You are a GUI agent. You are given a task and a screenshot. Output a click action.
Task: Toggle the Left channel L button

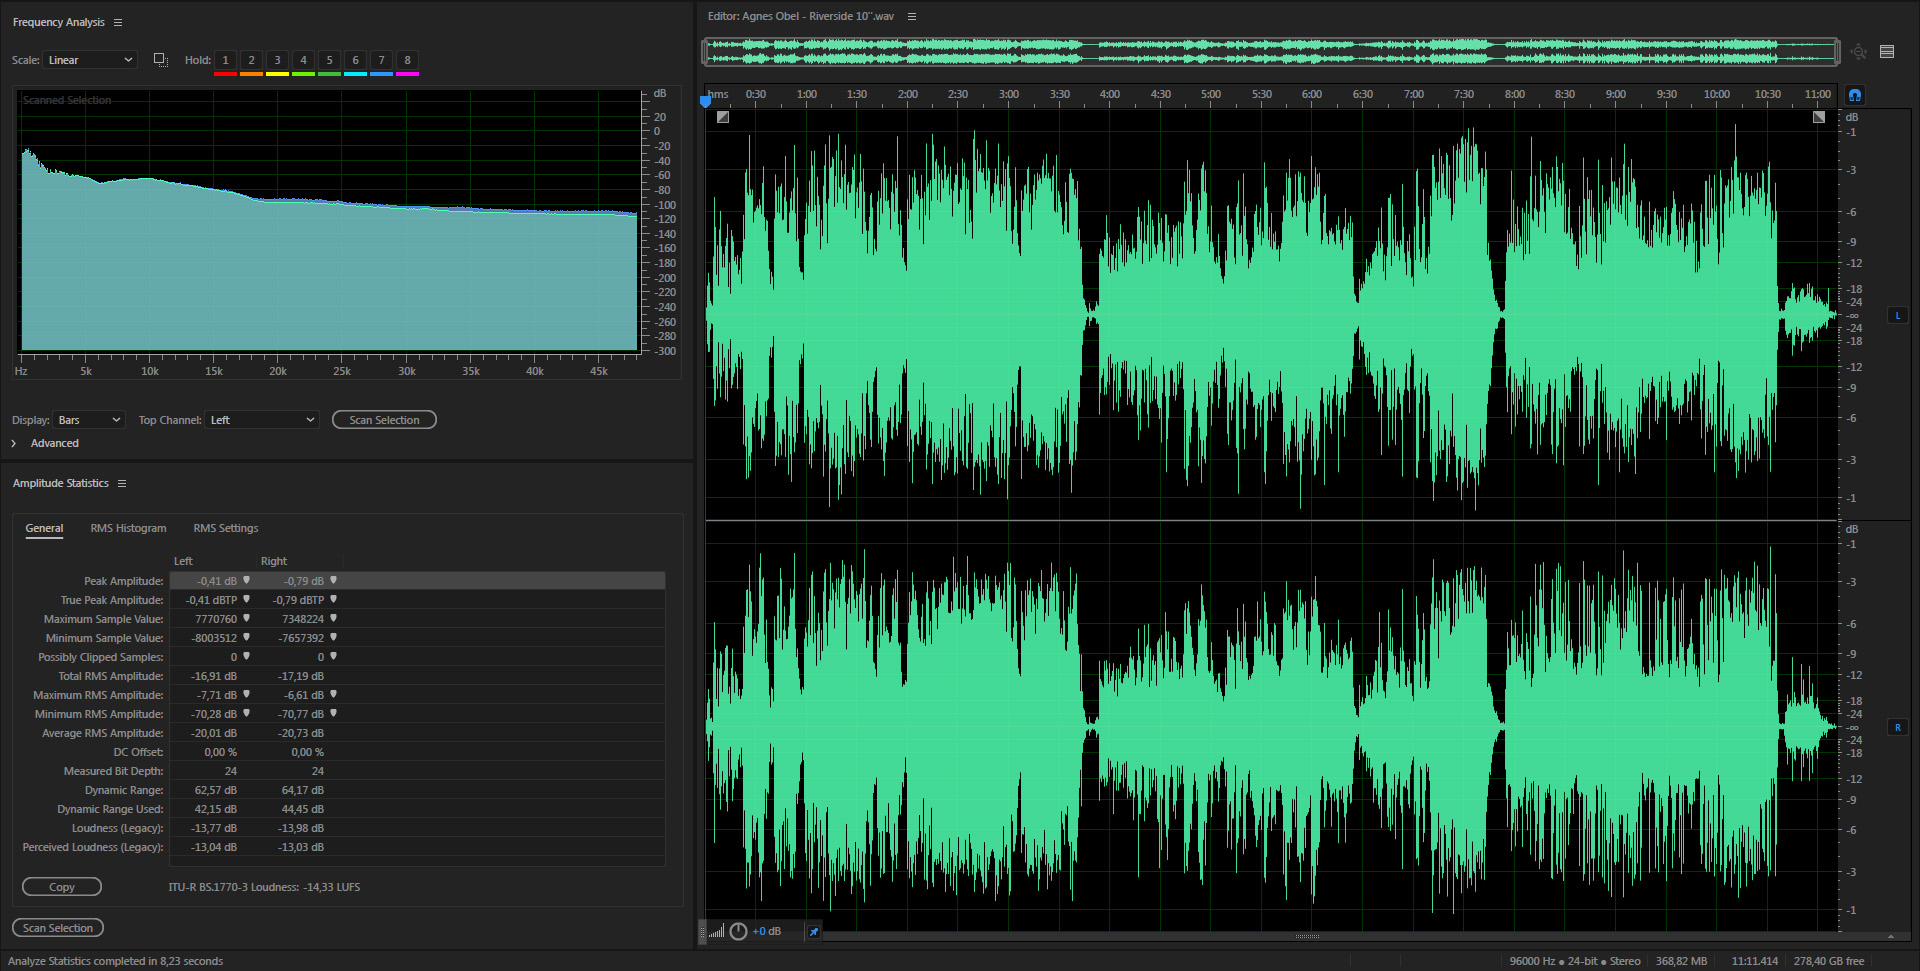pyautogui.click(x=1897, y=315)
